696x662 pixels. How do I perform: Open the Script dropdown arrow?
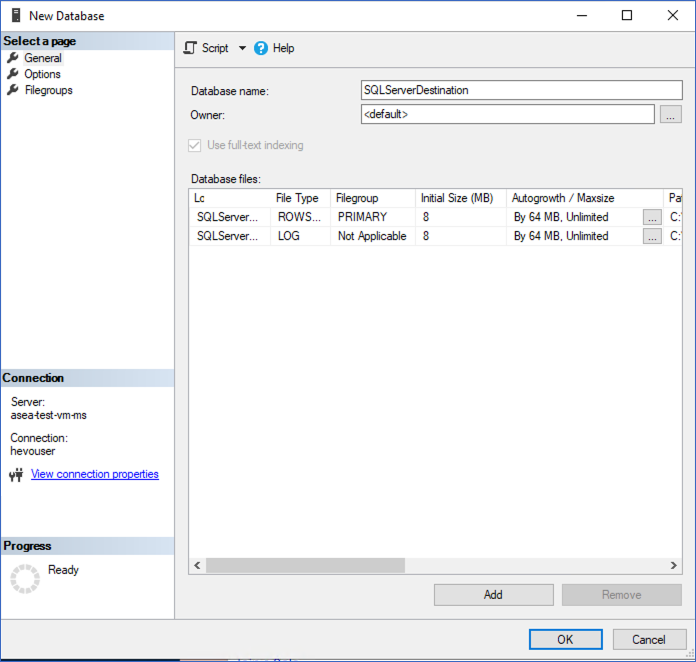(x=242, y=48)
